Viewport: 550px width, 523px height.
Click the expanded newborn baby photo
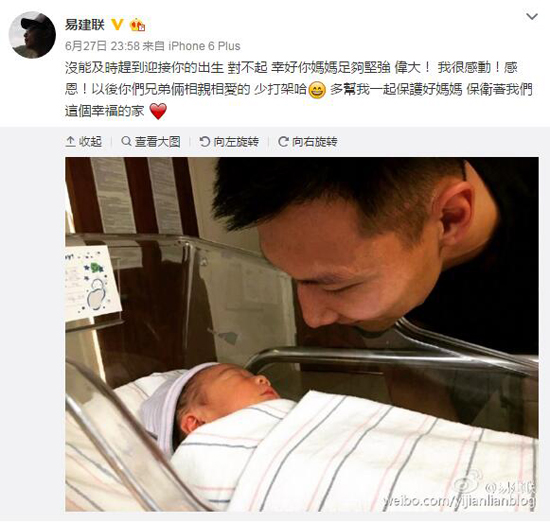(x=302, y=334)
